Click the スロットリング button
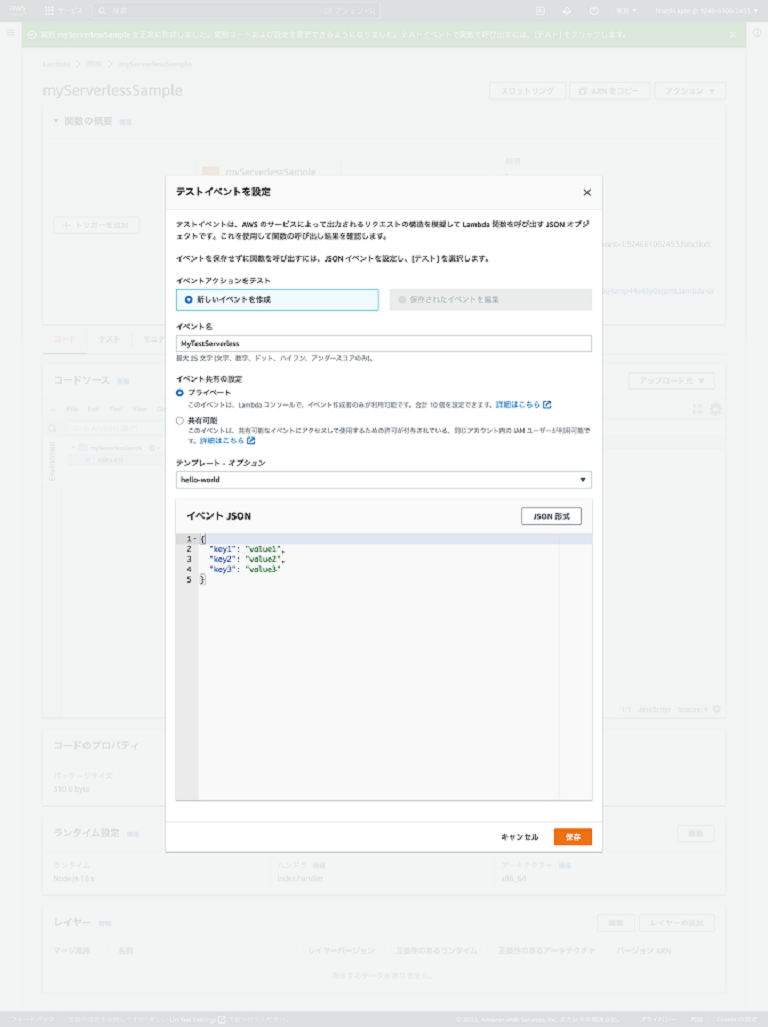The image size is (768, 1027). click(527, 91)
